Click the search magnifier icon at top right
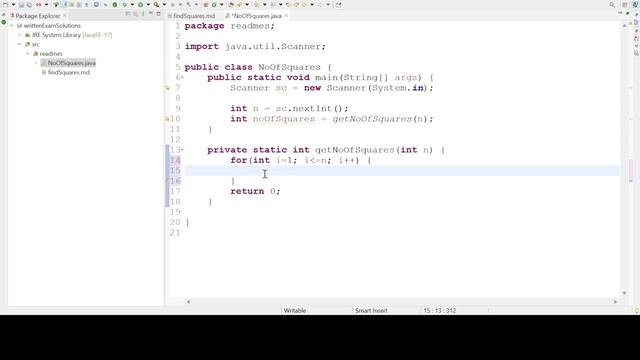This screenshot has width=640, height=360. click(x=612, y=5)
